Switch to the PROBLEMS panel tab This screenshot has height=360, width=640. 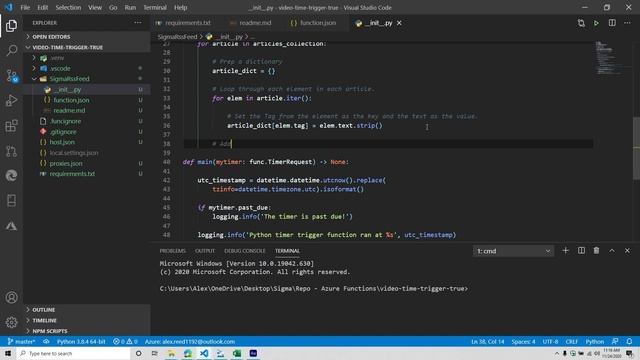tap(172, 251)
